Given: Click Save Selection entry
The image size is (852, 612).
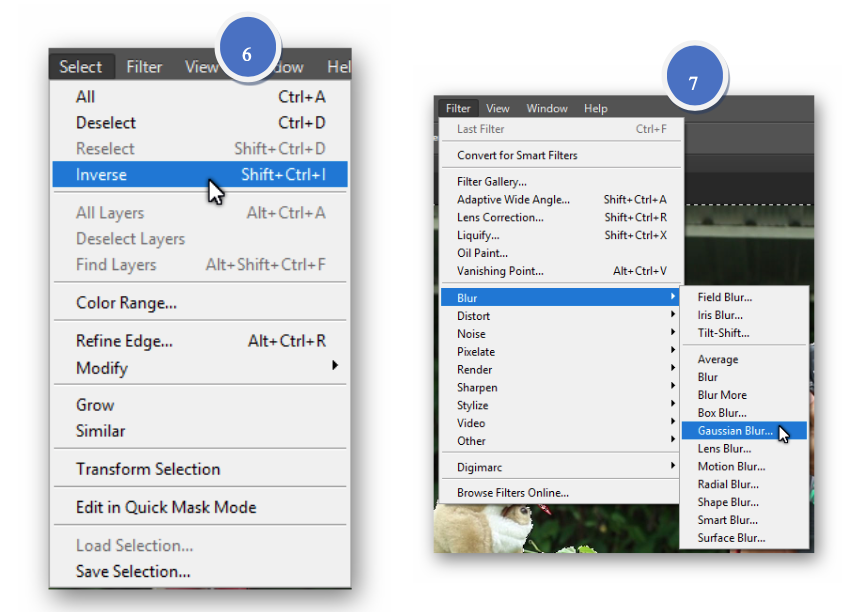Looking at the screenshot, I should (133, 572).
